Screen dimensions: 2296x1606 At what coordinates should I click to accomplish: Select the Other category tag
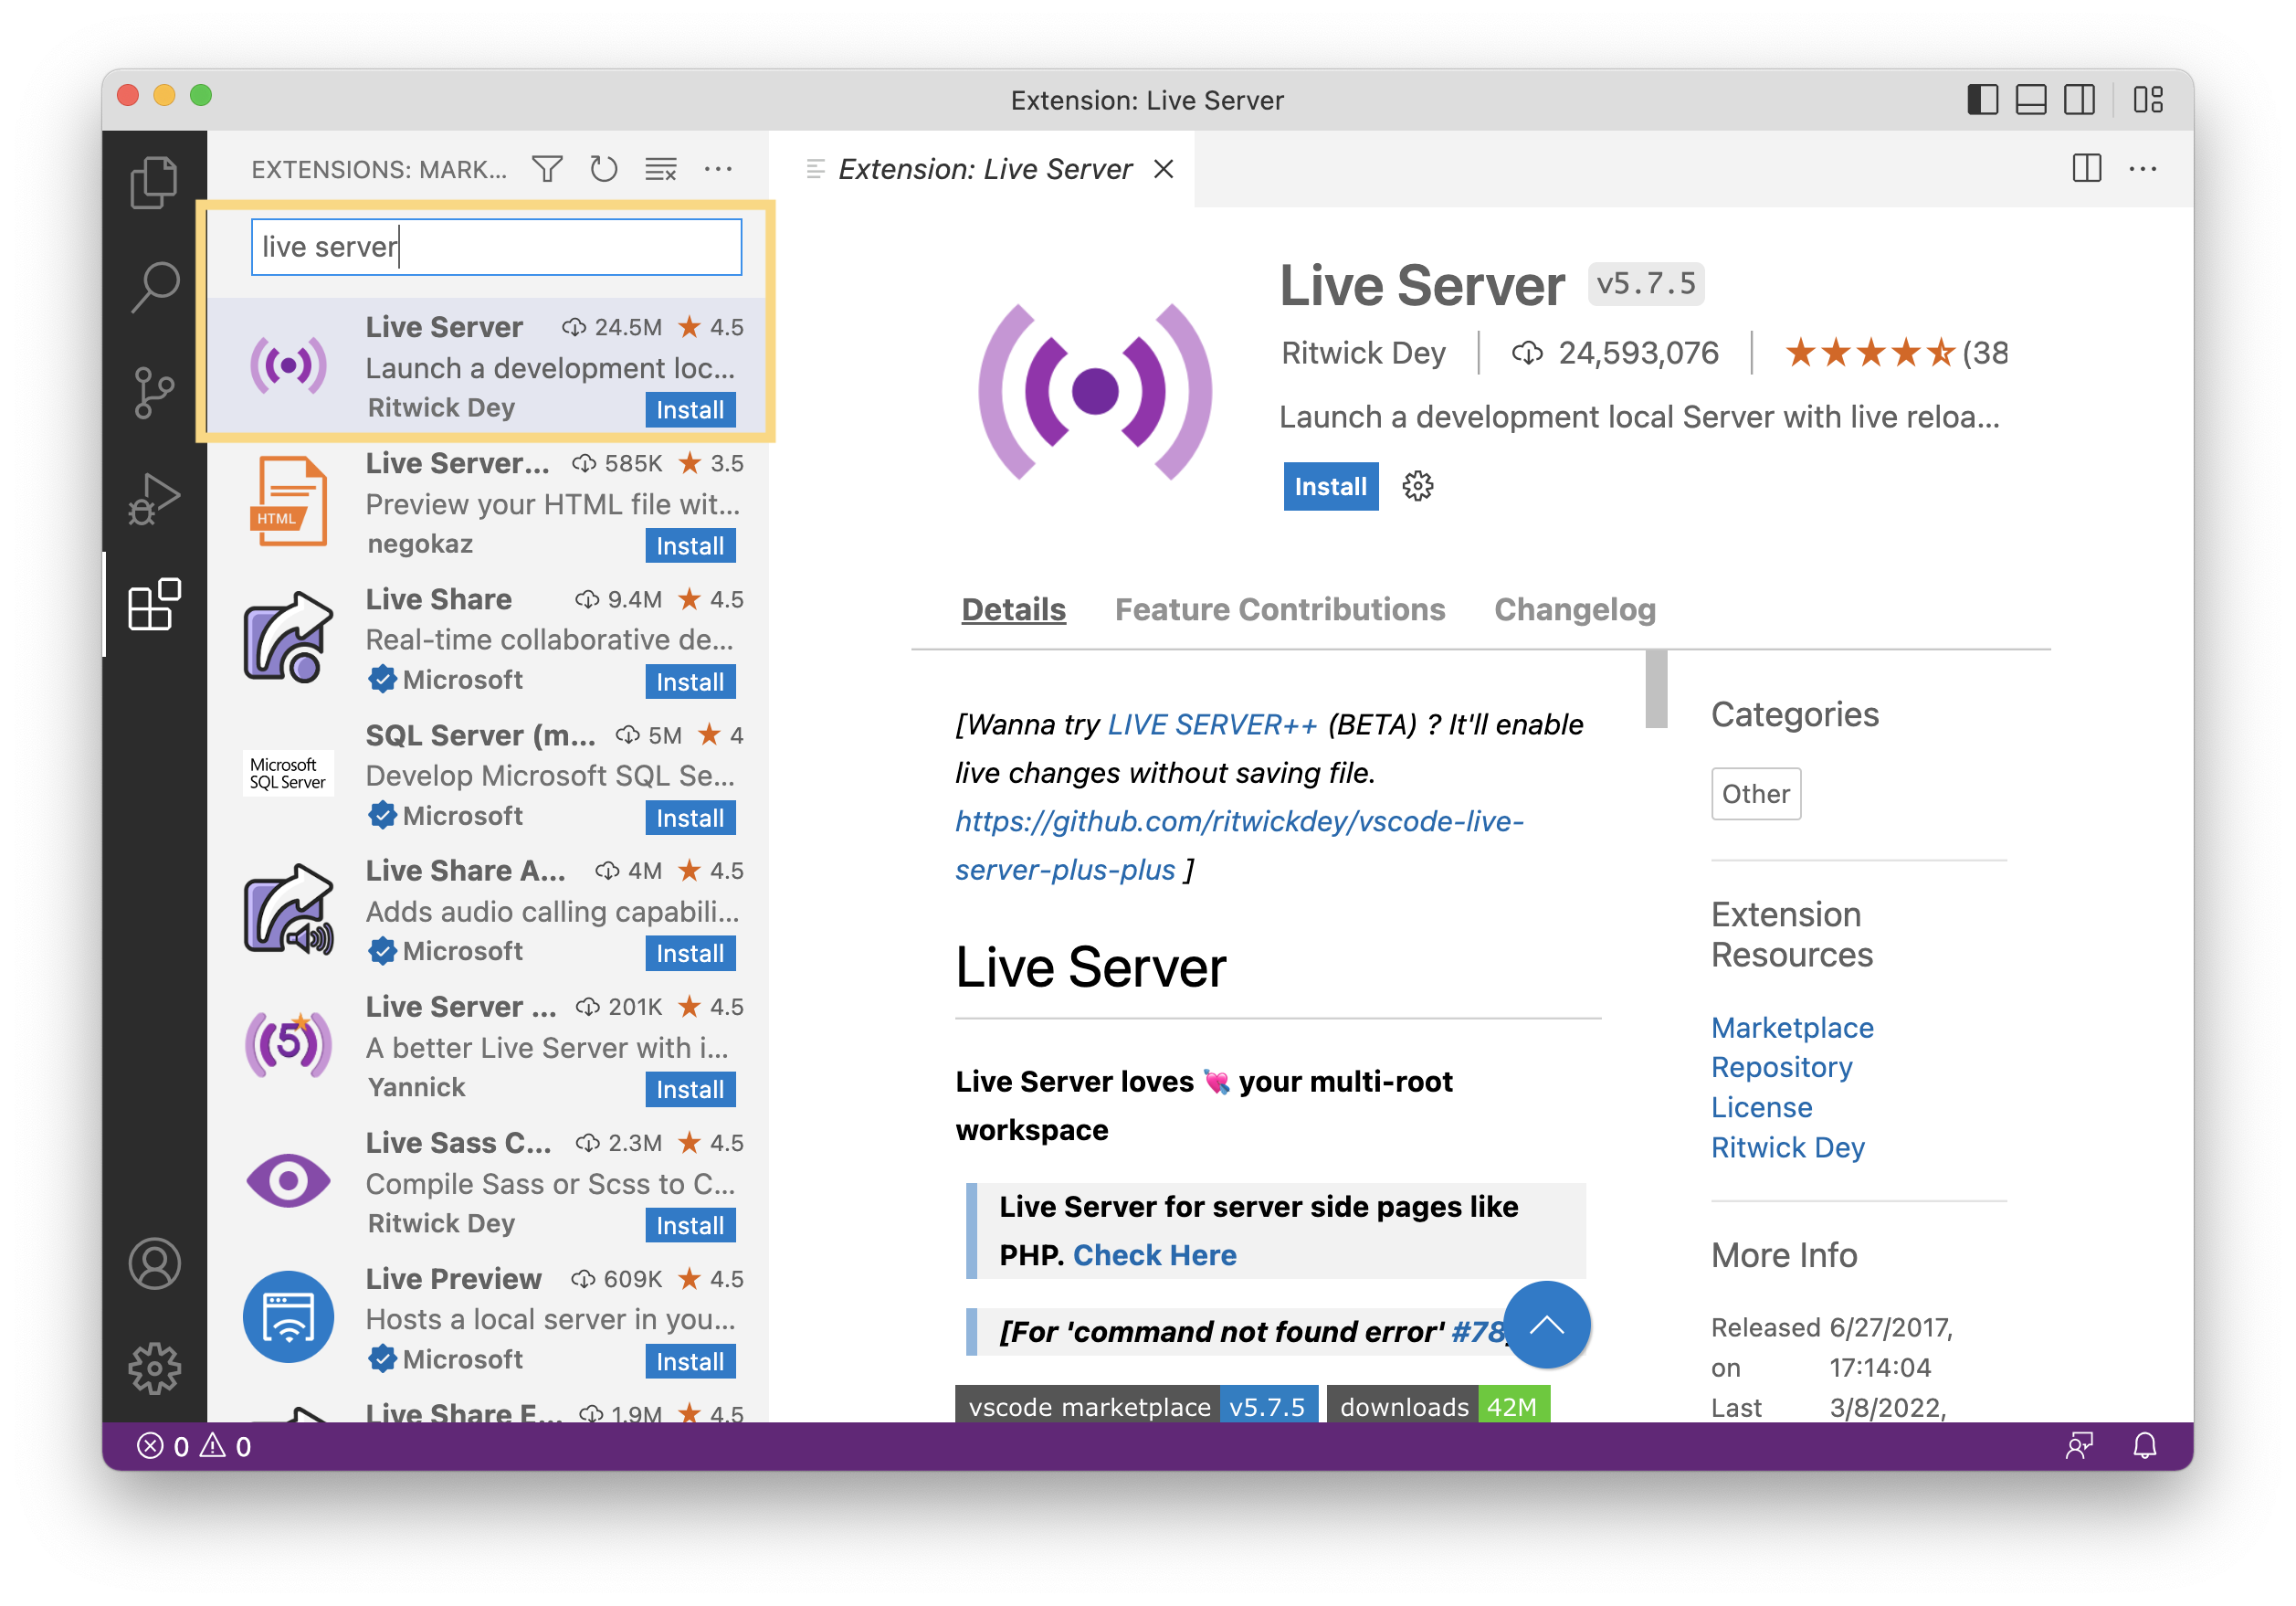click(1755, 794)
